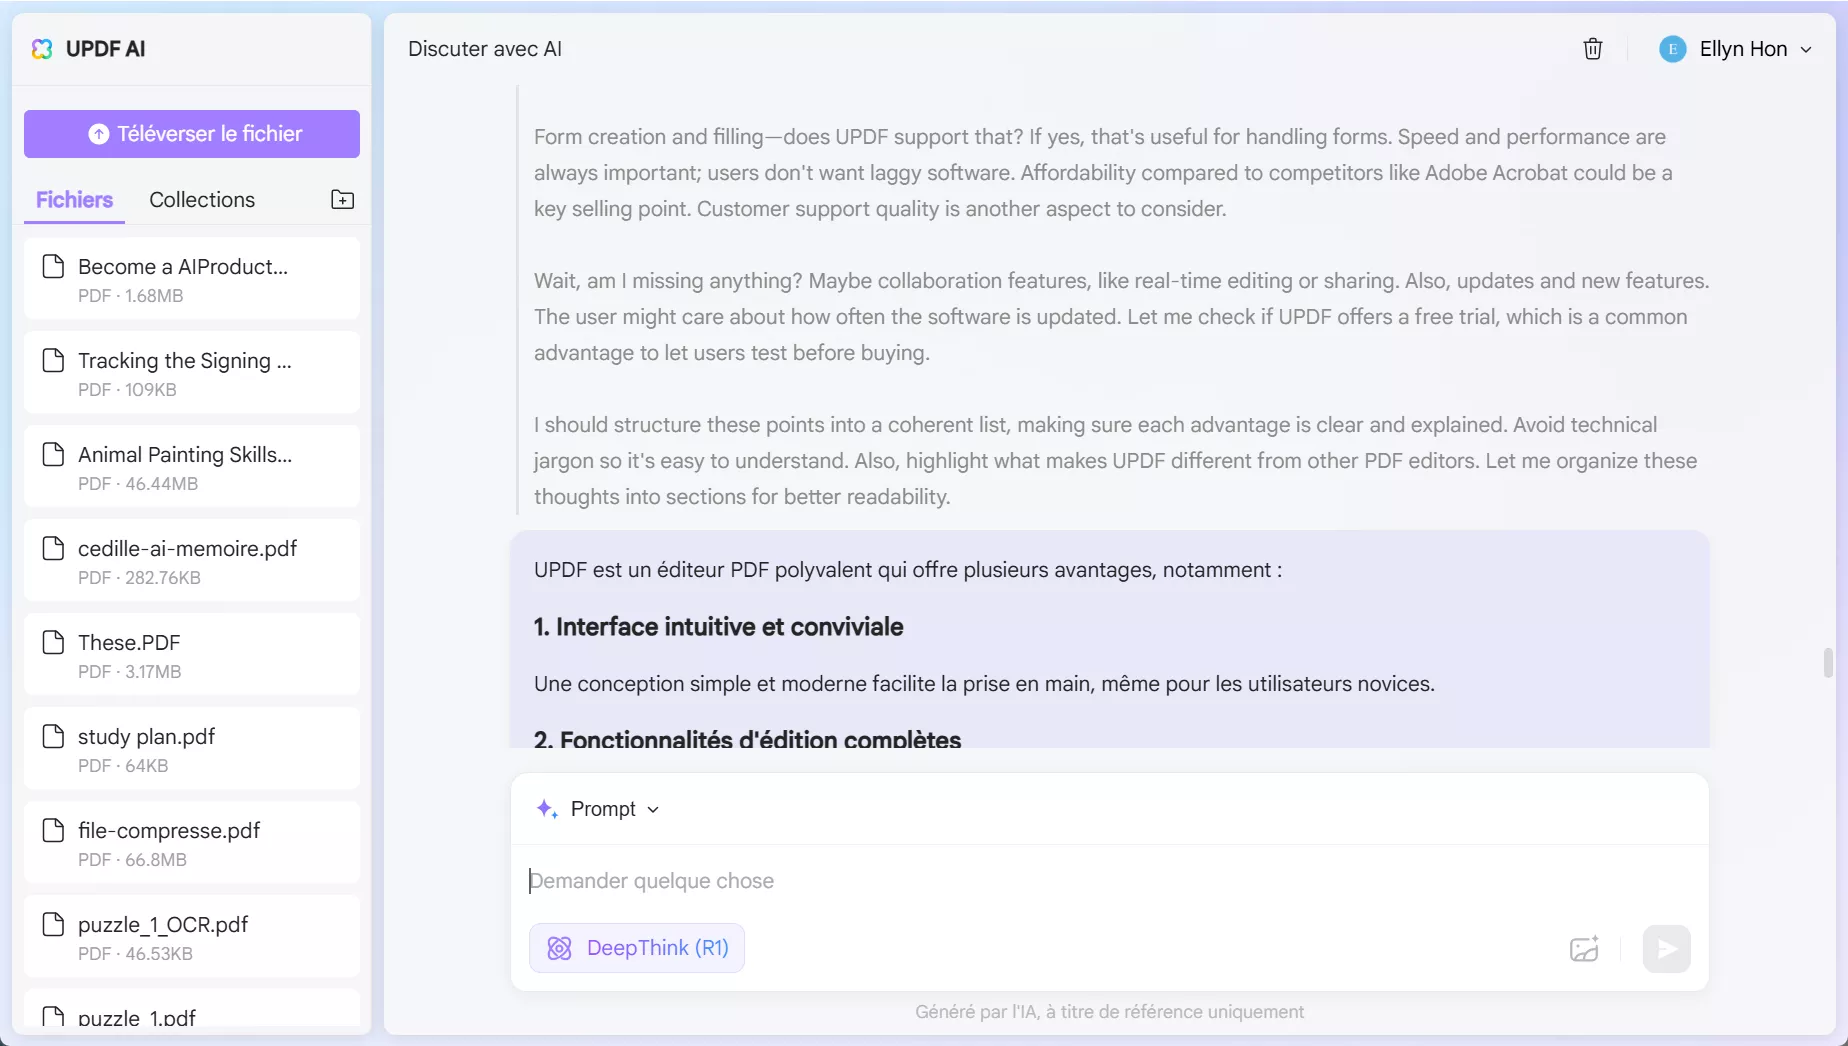Image resolution: width=1848 pixels, height=1046 pixels.
Task: Click the file icon beside cedille-ai-memoire.pdf
Action: point(55,548)
